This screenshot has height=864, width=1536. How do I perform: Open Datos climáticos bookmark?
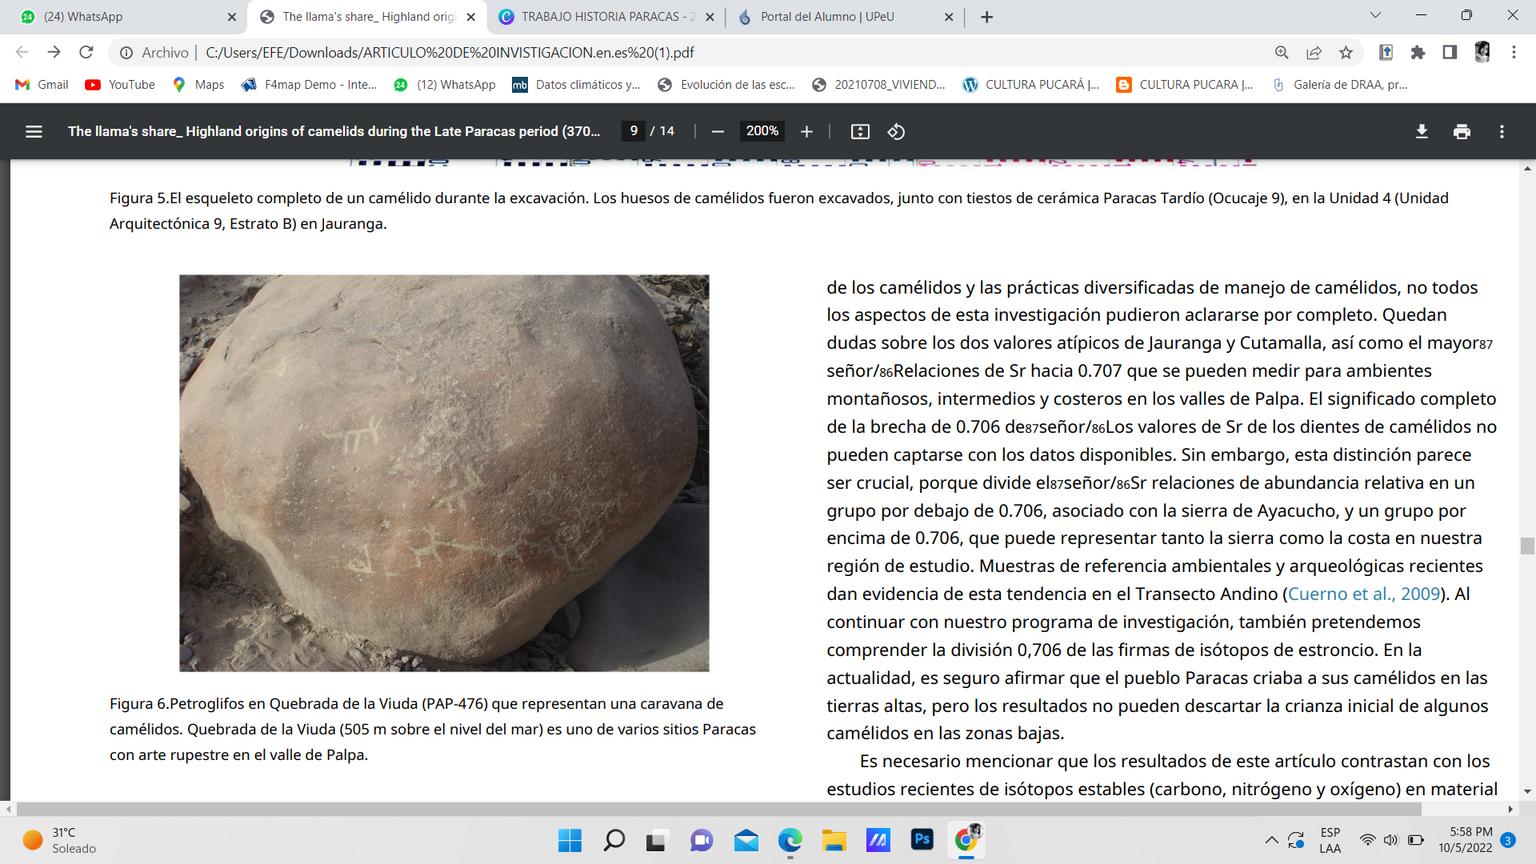pyautogui.click(x=576, y=85)
